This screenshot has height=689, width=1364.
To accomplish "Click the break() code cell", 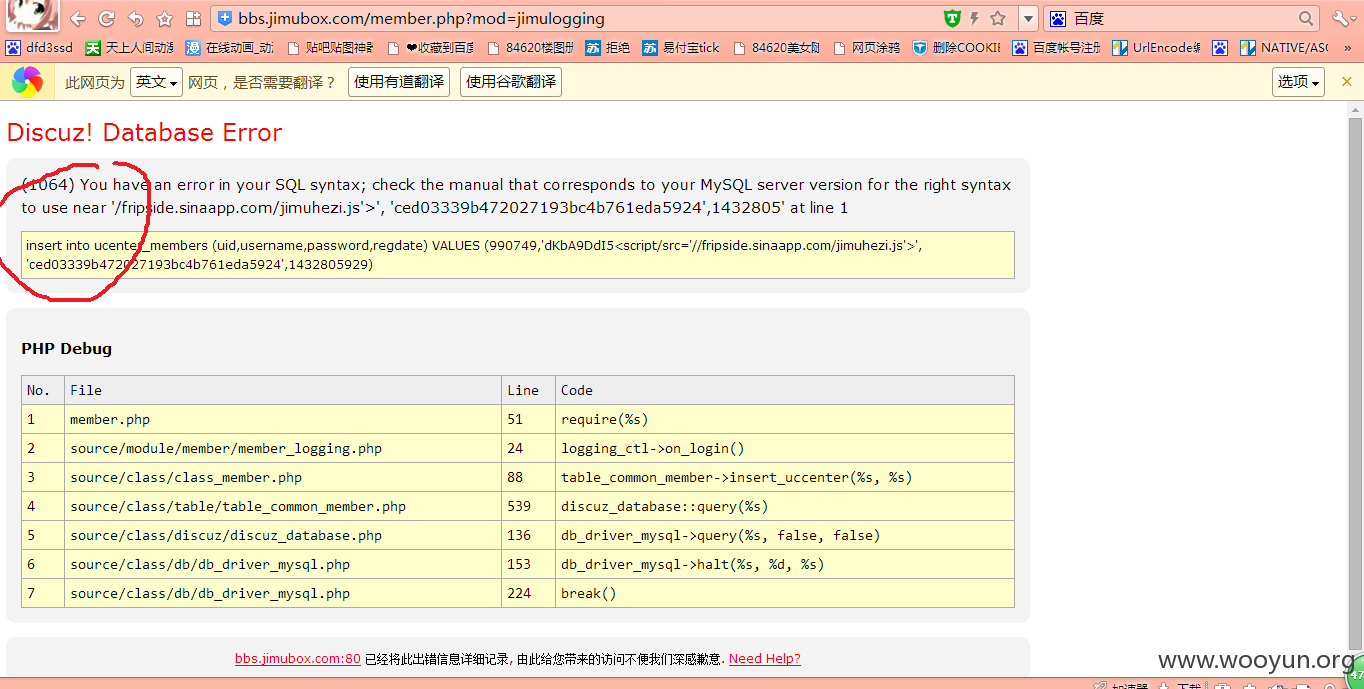I will tap(785, 593).
